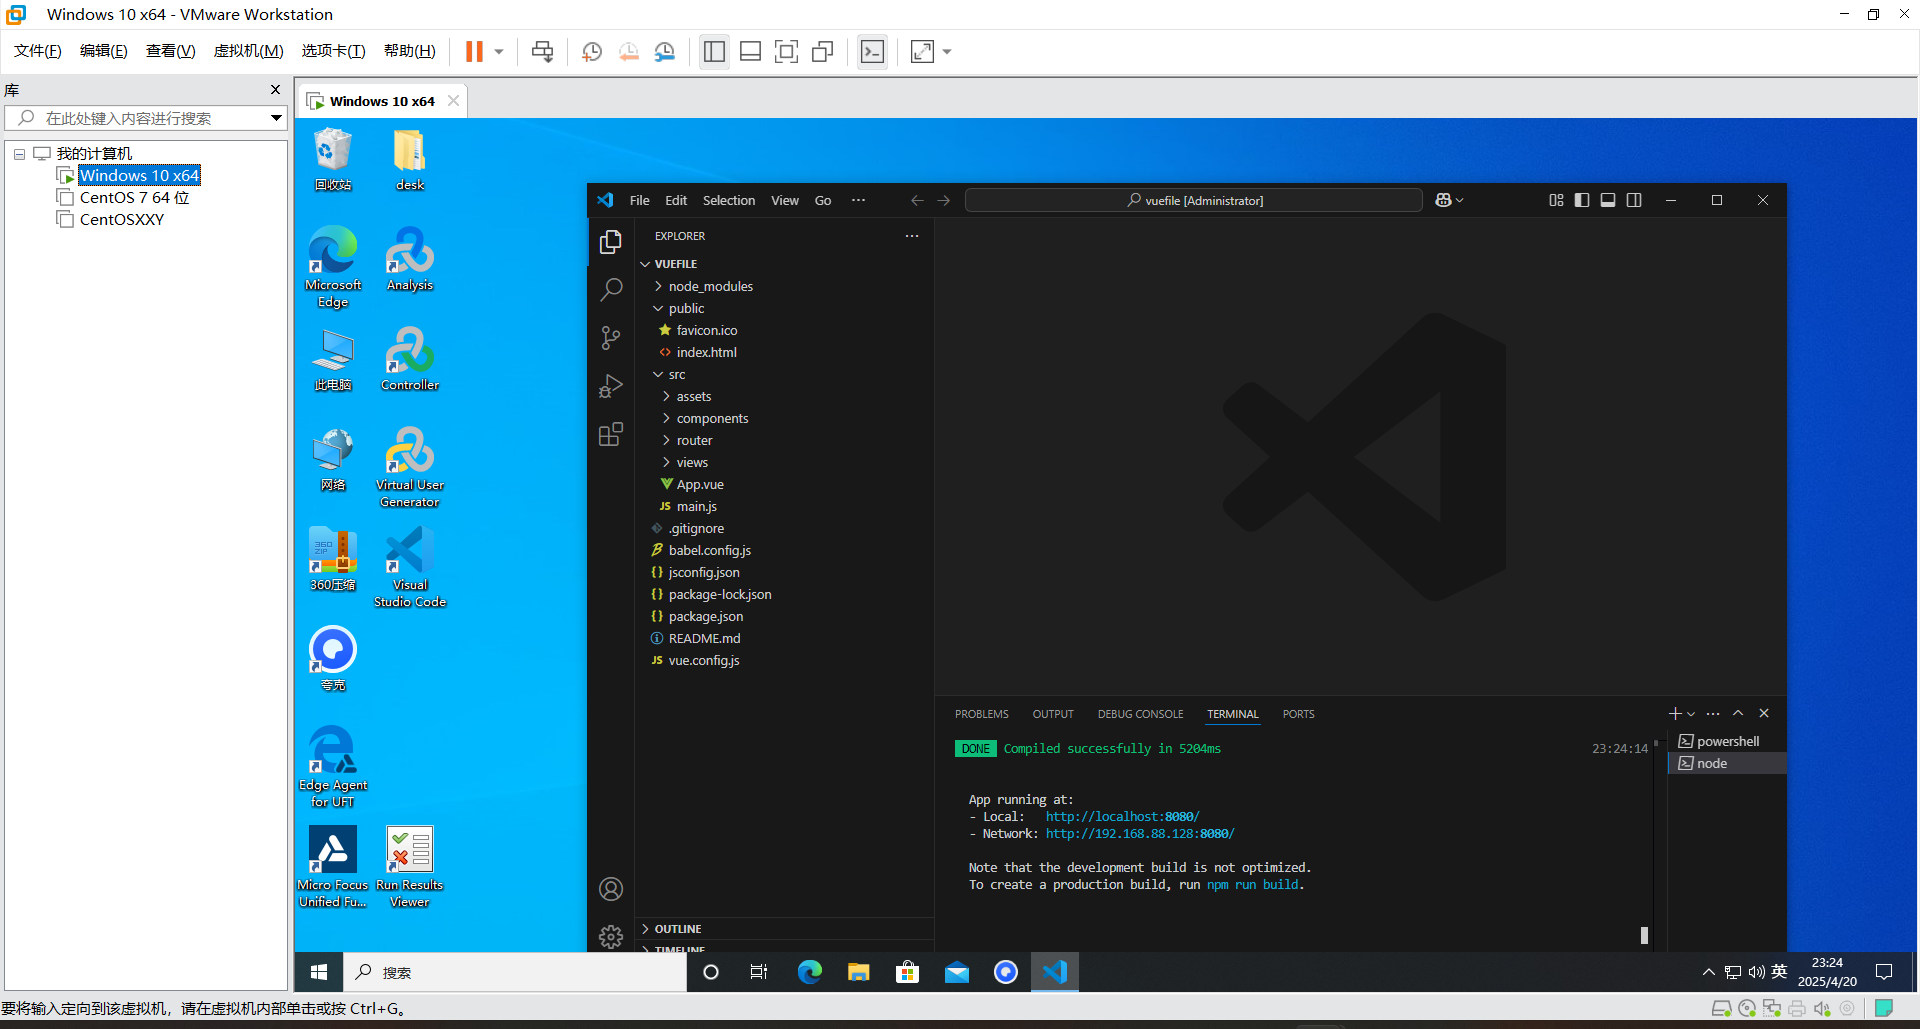Open favicon.ico file
The image size is (1920, 1029).
point(784,330)
